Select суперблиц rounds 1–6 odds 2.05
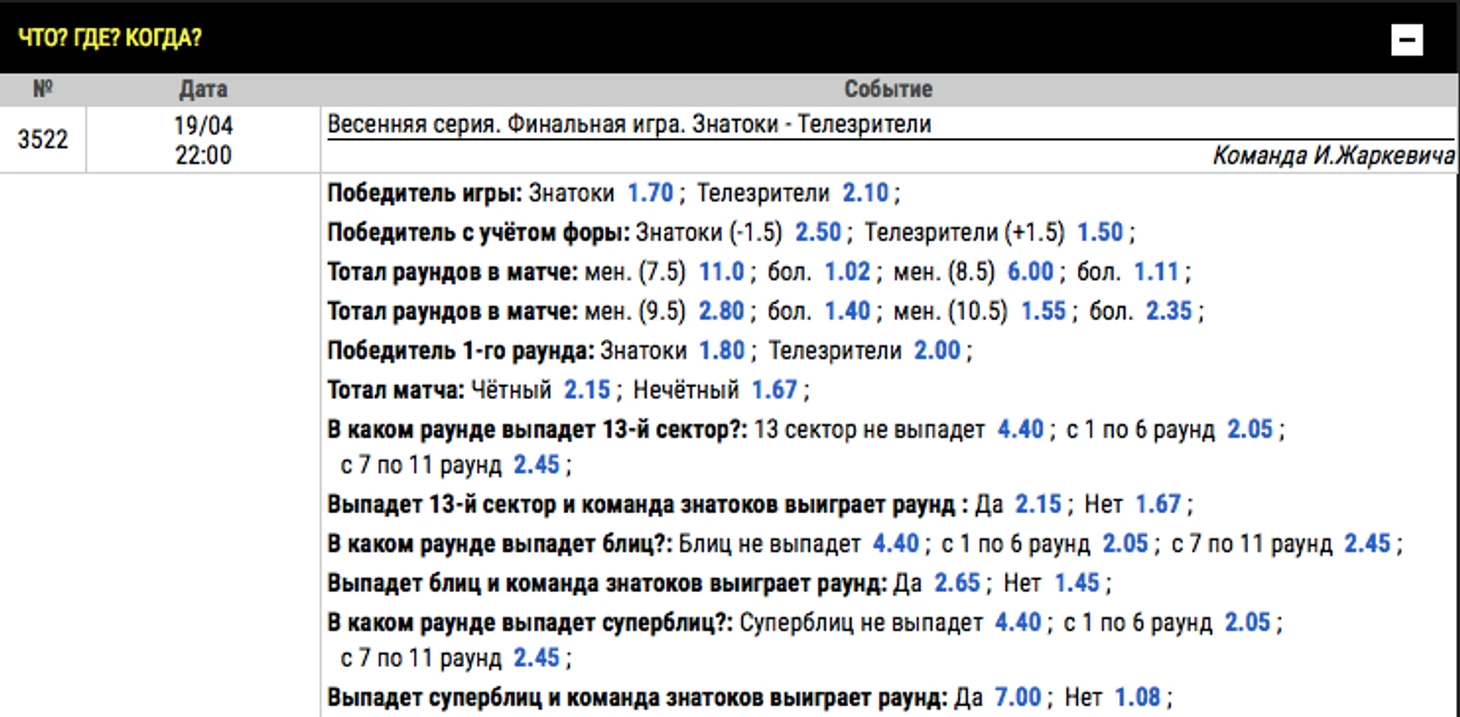1460x717 pixels. pyautogui.click(x=1248, y=622)
